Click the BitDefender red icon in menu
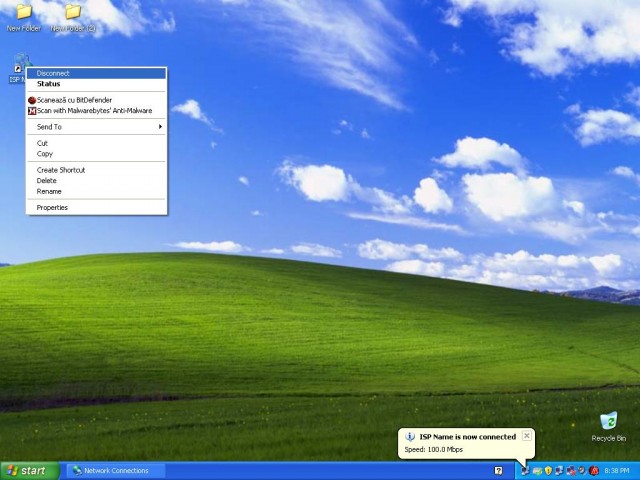The image size is (640, 480). (32, 100)
